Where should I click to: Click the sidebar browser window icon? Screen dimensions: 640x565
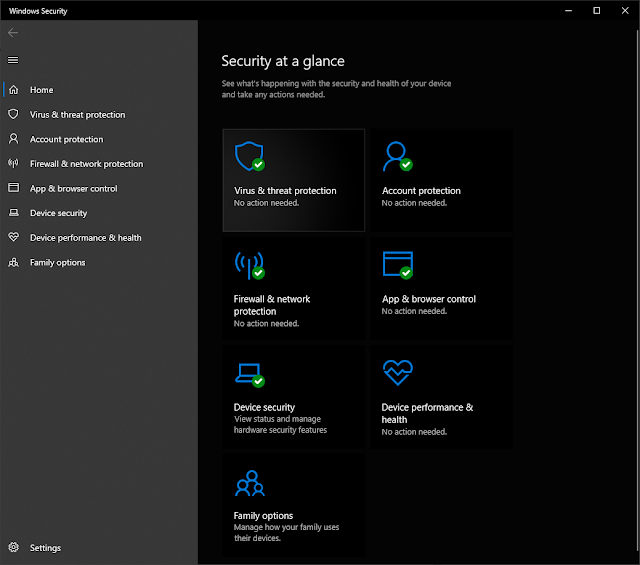pos(13,188)
